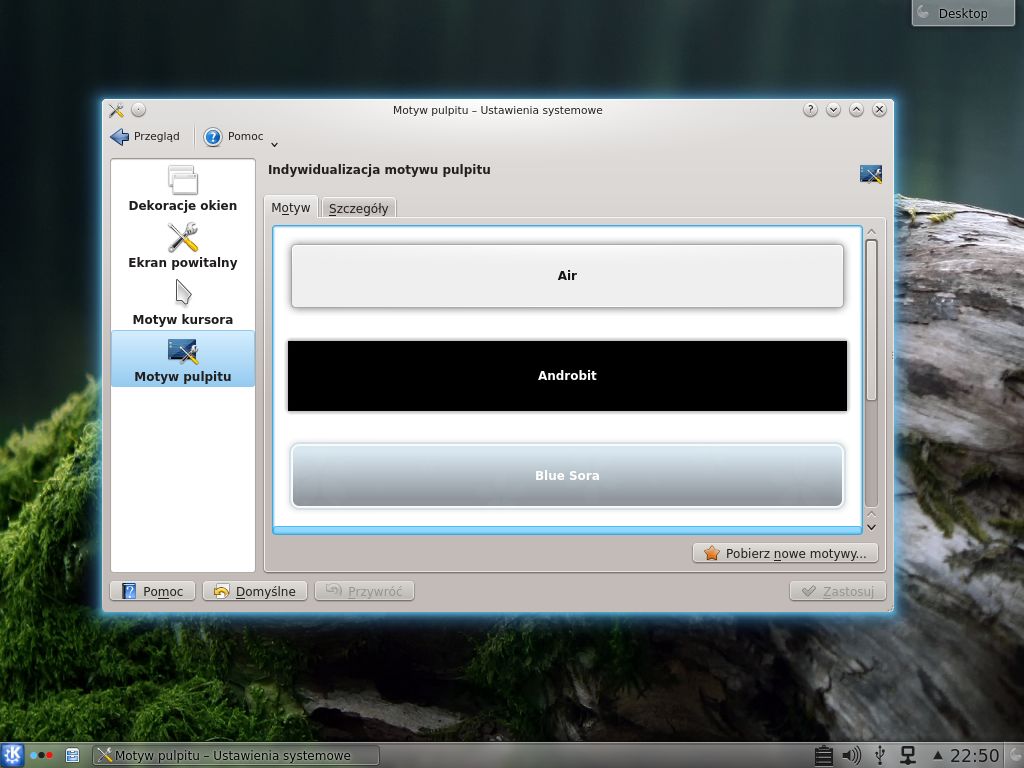Viewport: 1024px width, 768px height.
Task: Click scrollbar bottom down arrow in theme list
Action: (871, 527)
